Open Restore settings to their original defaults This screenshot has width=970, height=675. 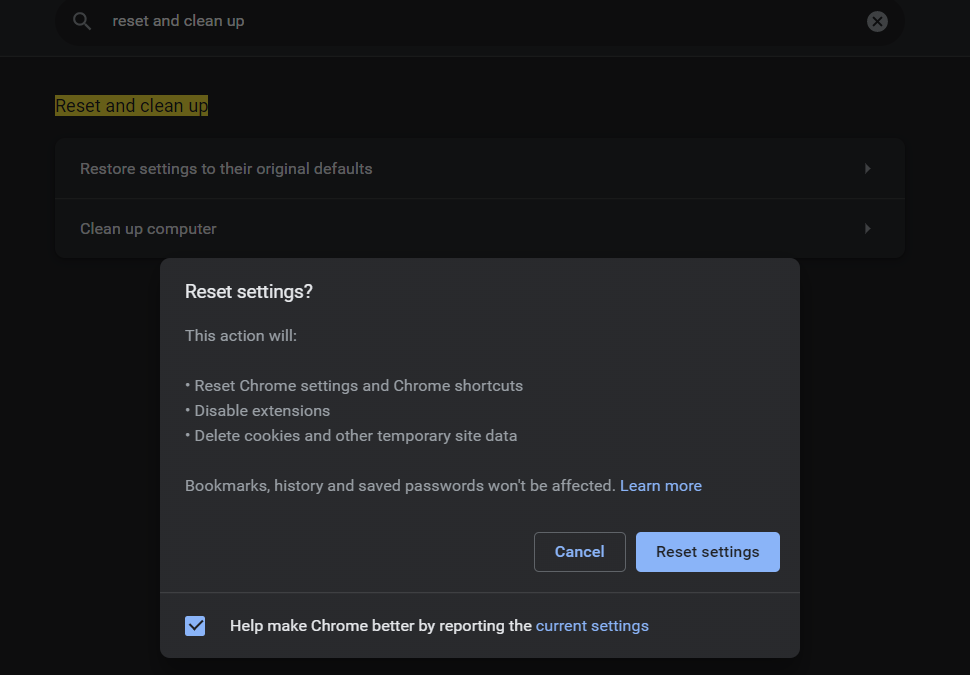pyautogui.click(x=479, y=168)
